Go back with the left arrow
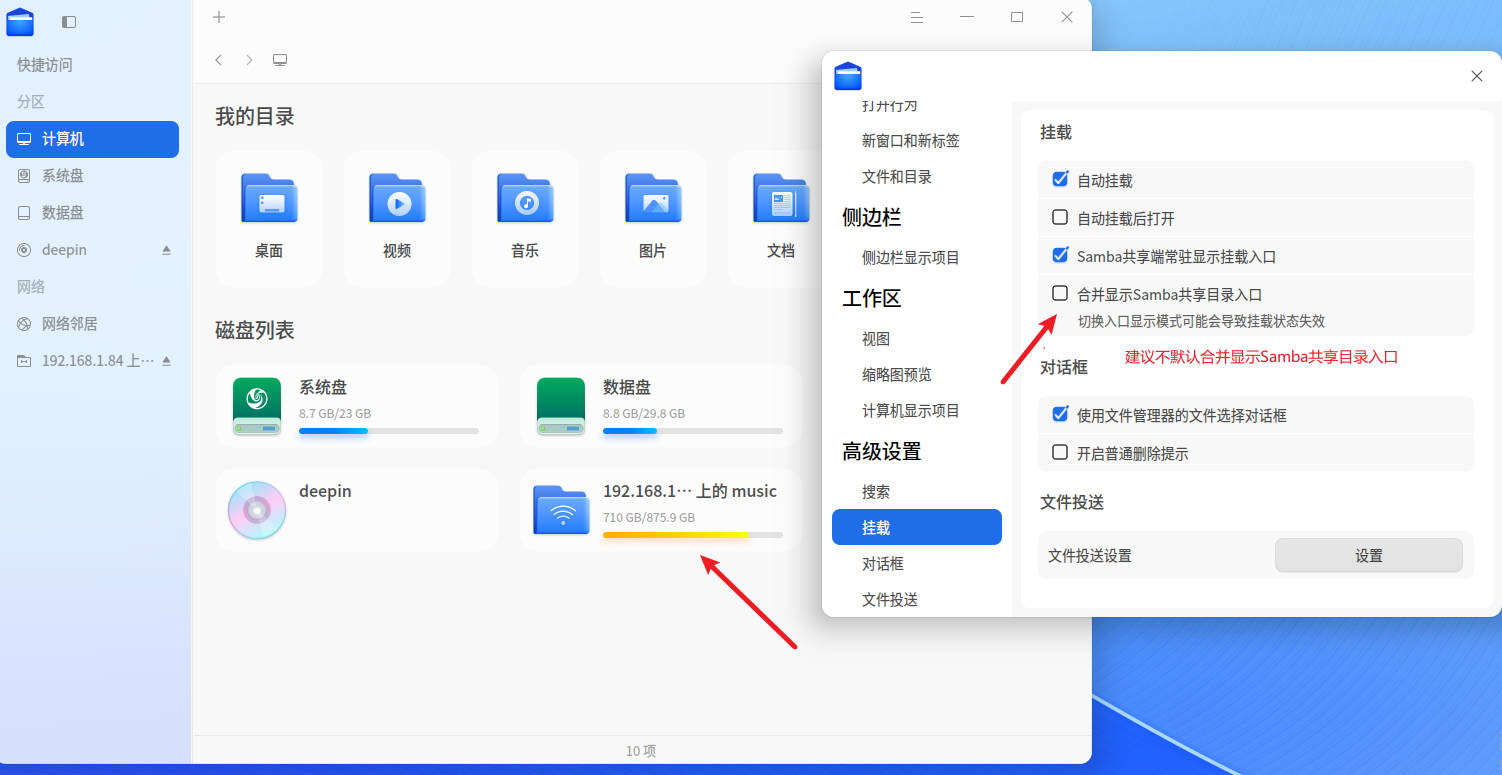Screen dimensions: 1502x775 tap(219, 60)
